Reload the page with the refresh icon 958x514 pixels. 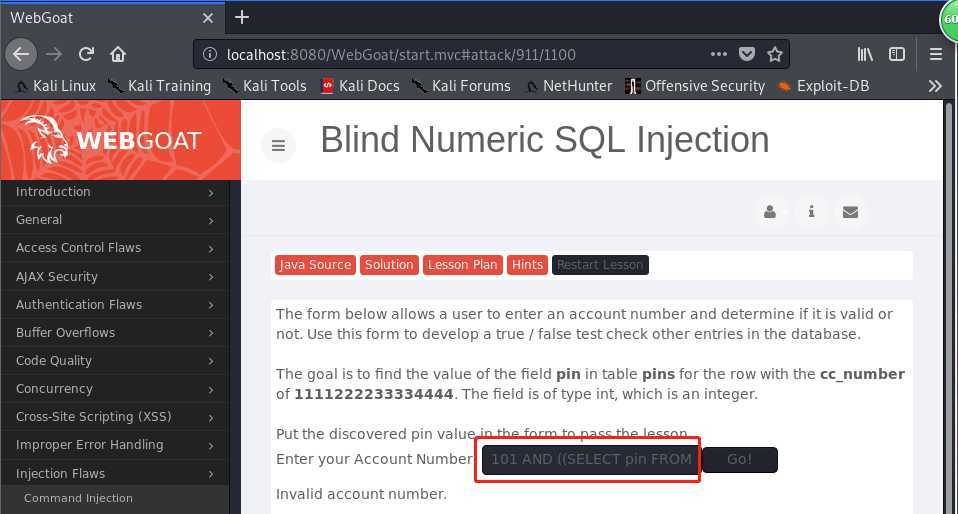pyautogui.click(x=86, y=54)
